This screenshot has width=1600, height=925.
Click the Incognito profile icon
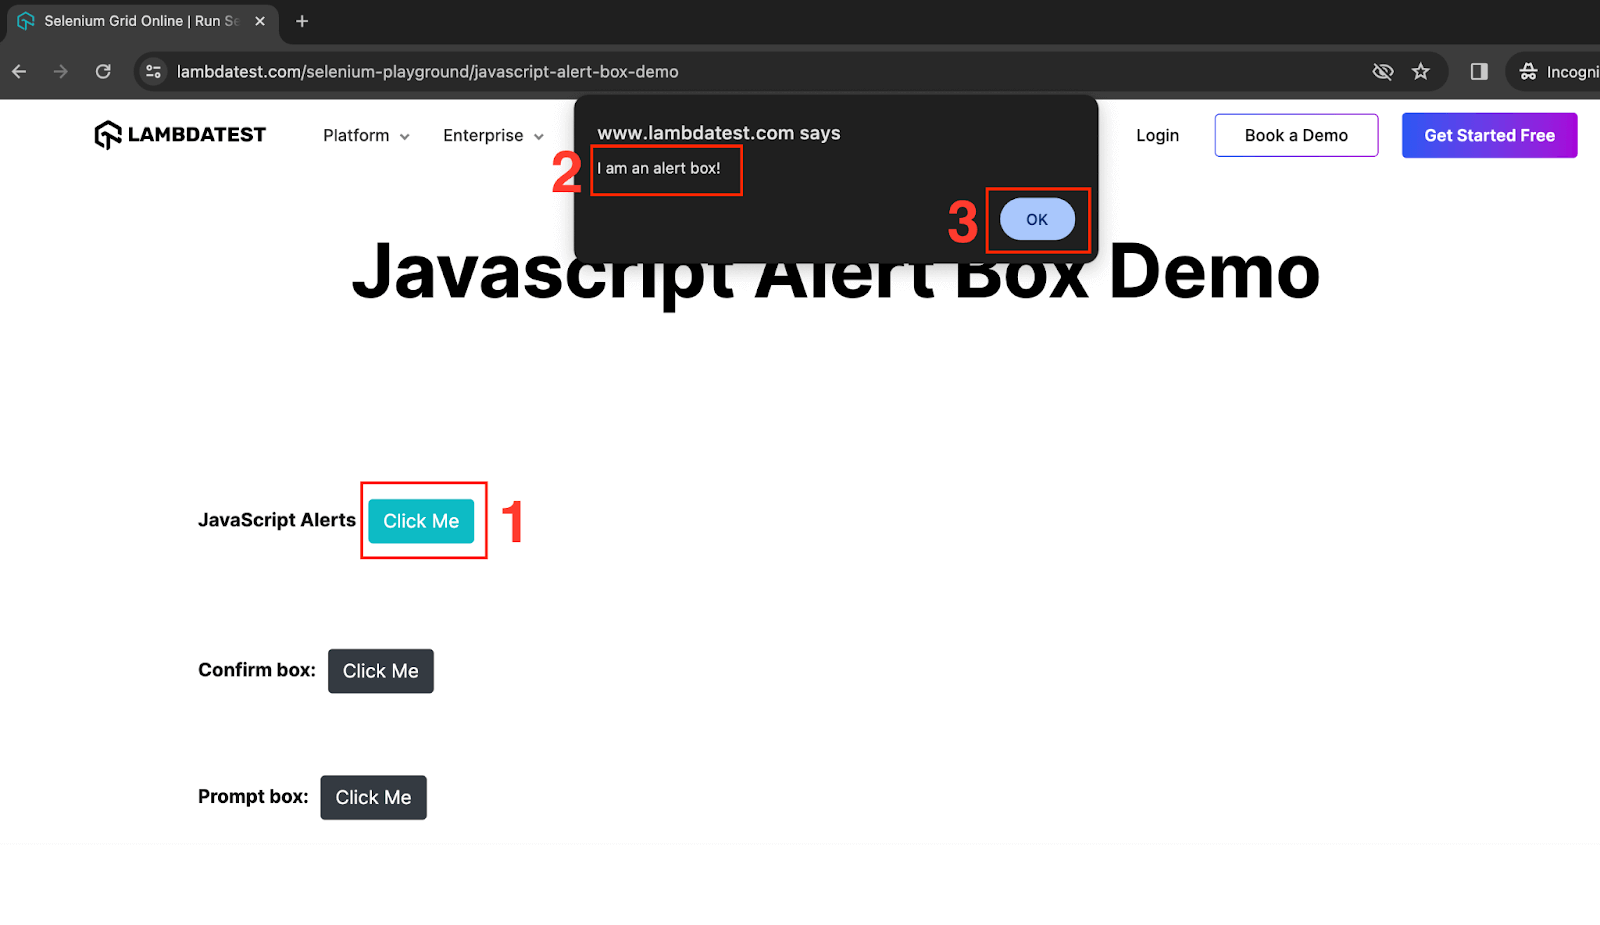tap(1528, 71)
